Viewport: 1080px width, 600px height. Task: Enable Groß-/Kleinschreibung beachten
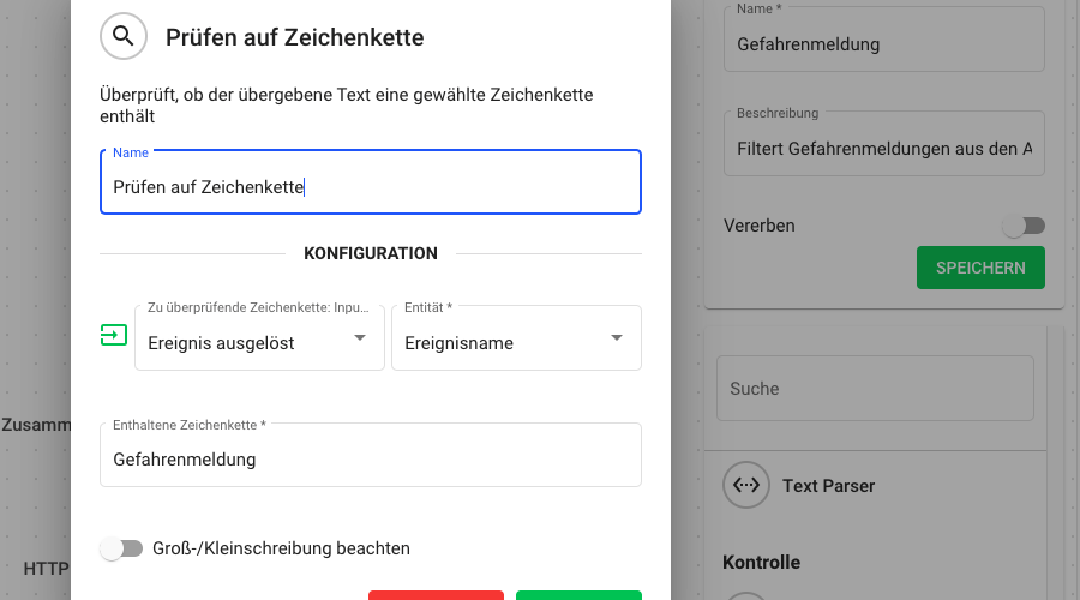click(x=121, y=548)
